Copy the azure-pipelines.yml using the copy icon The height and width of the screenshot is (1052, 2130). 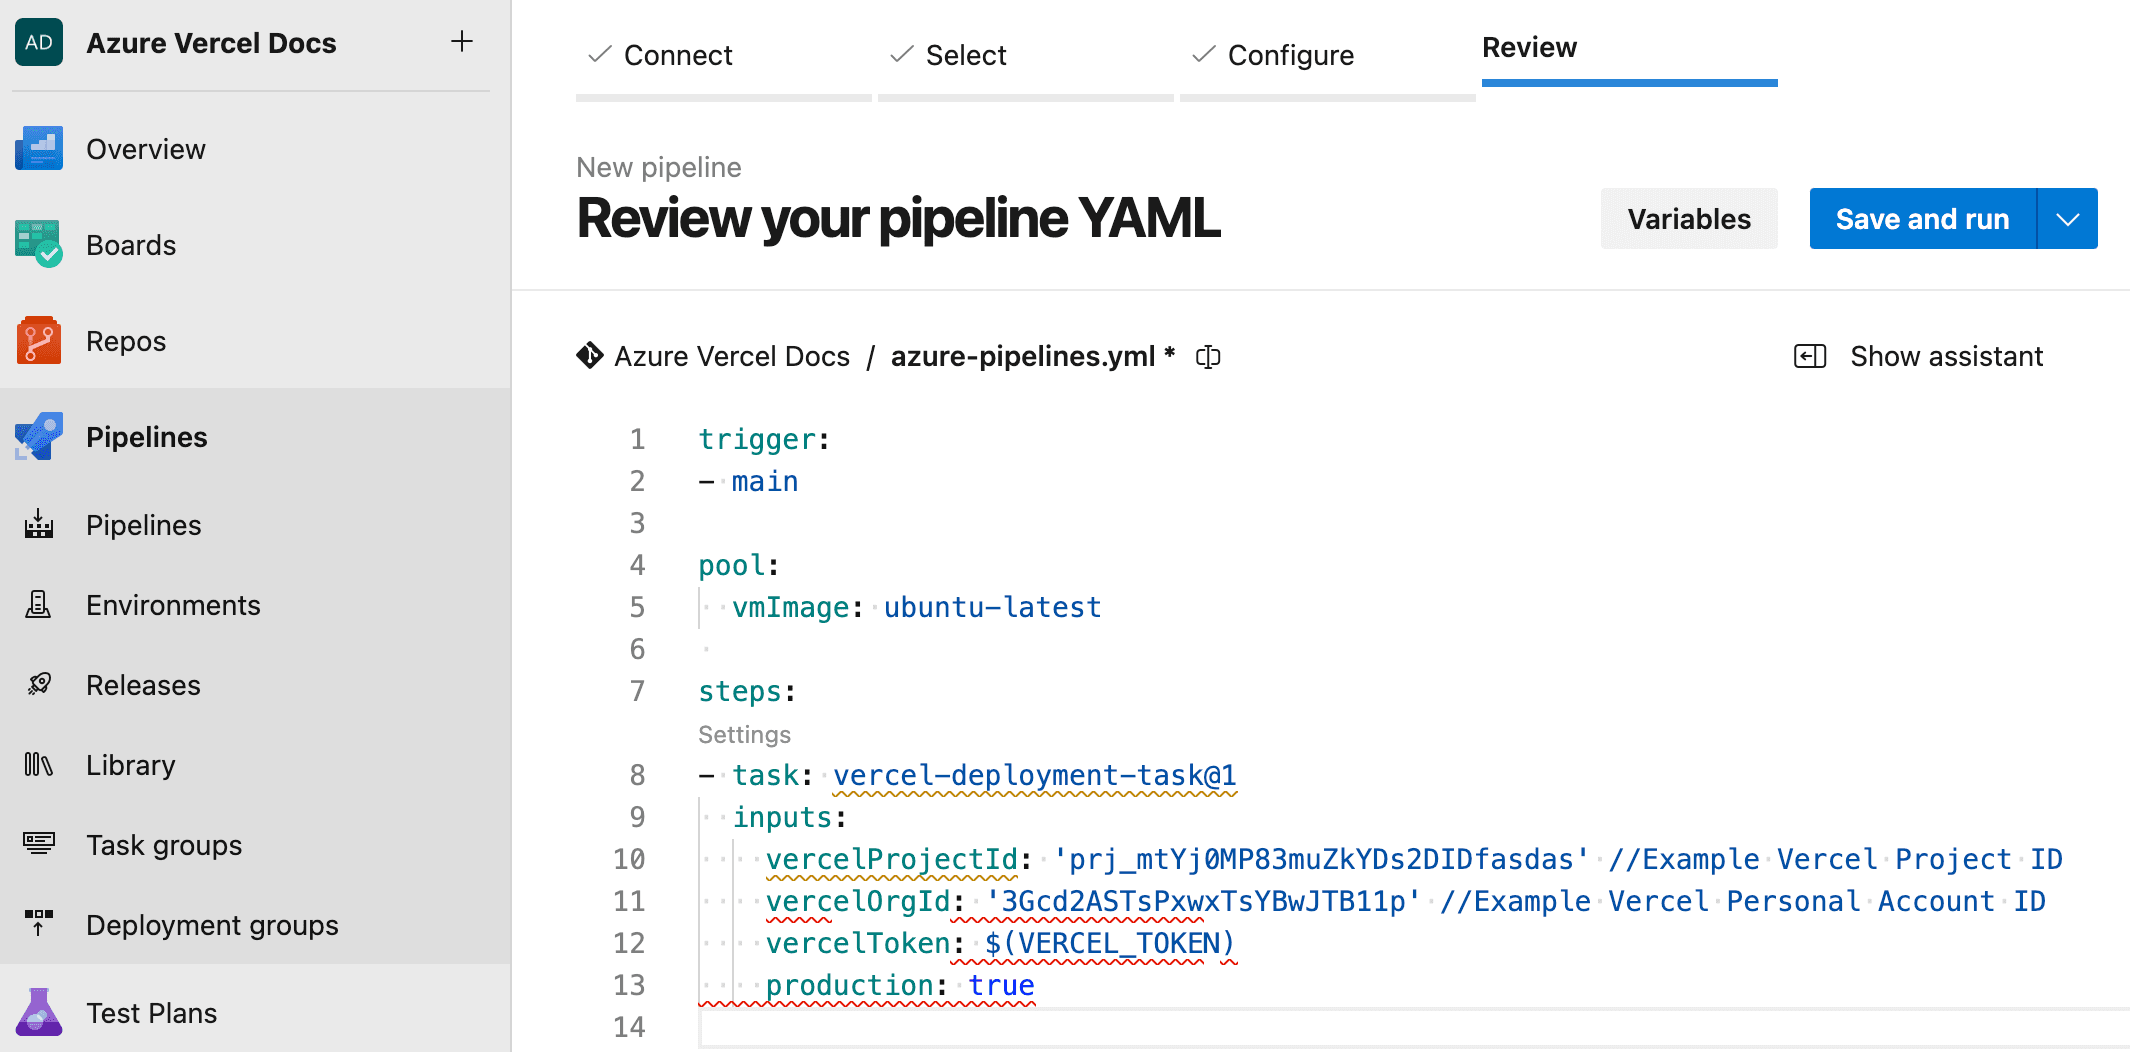[x=1208, y=356]
